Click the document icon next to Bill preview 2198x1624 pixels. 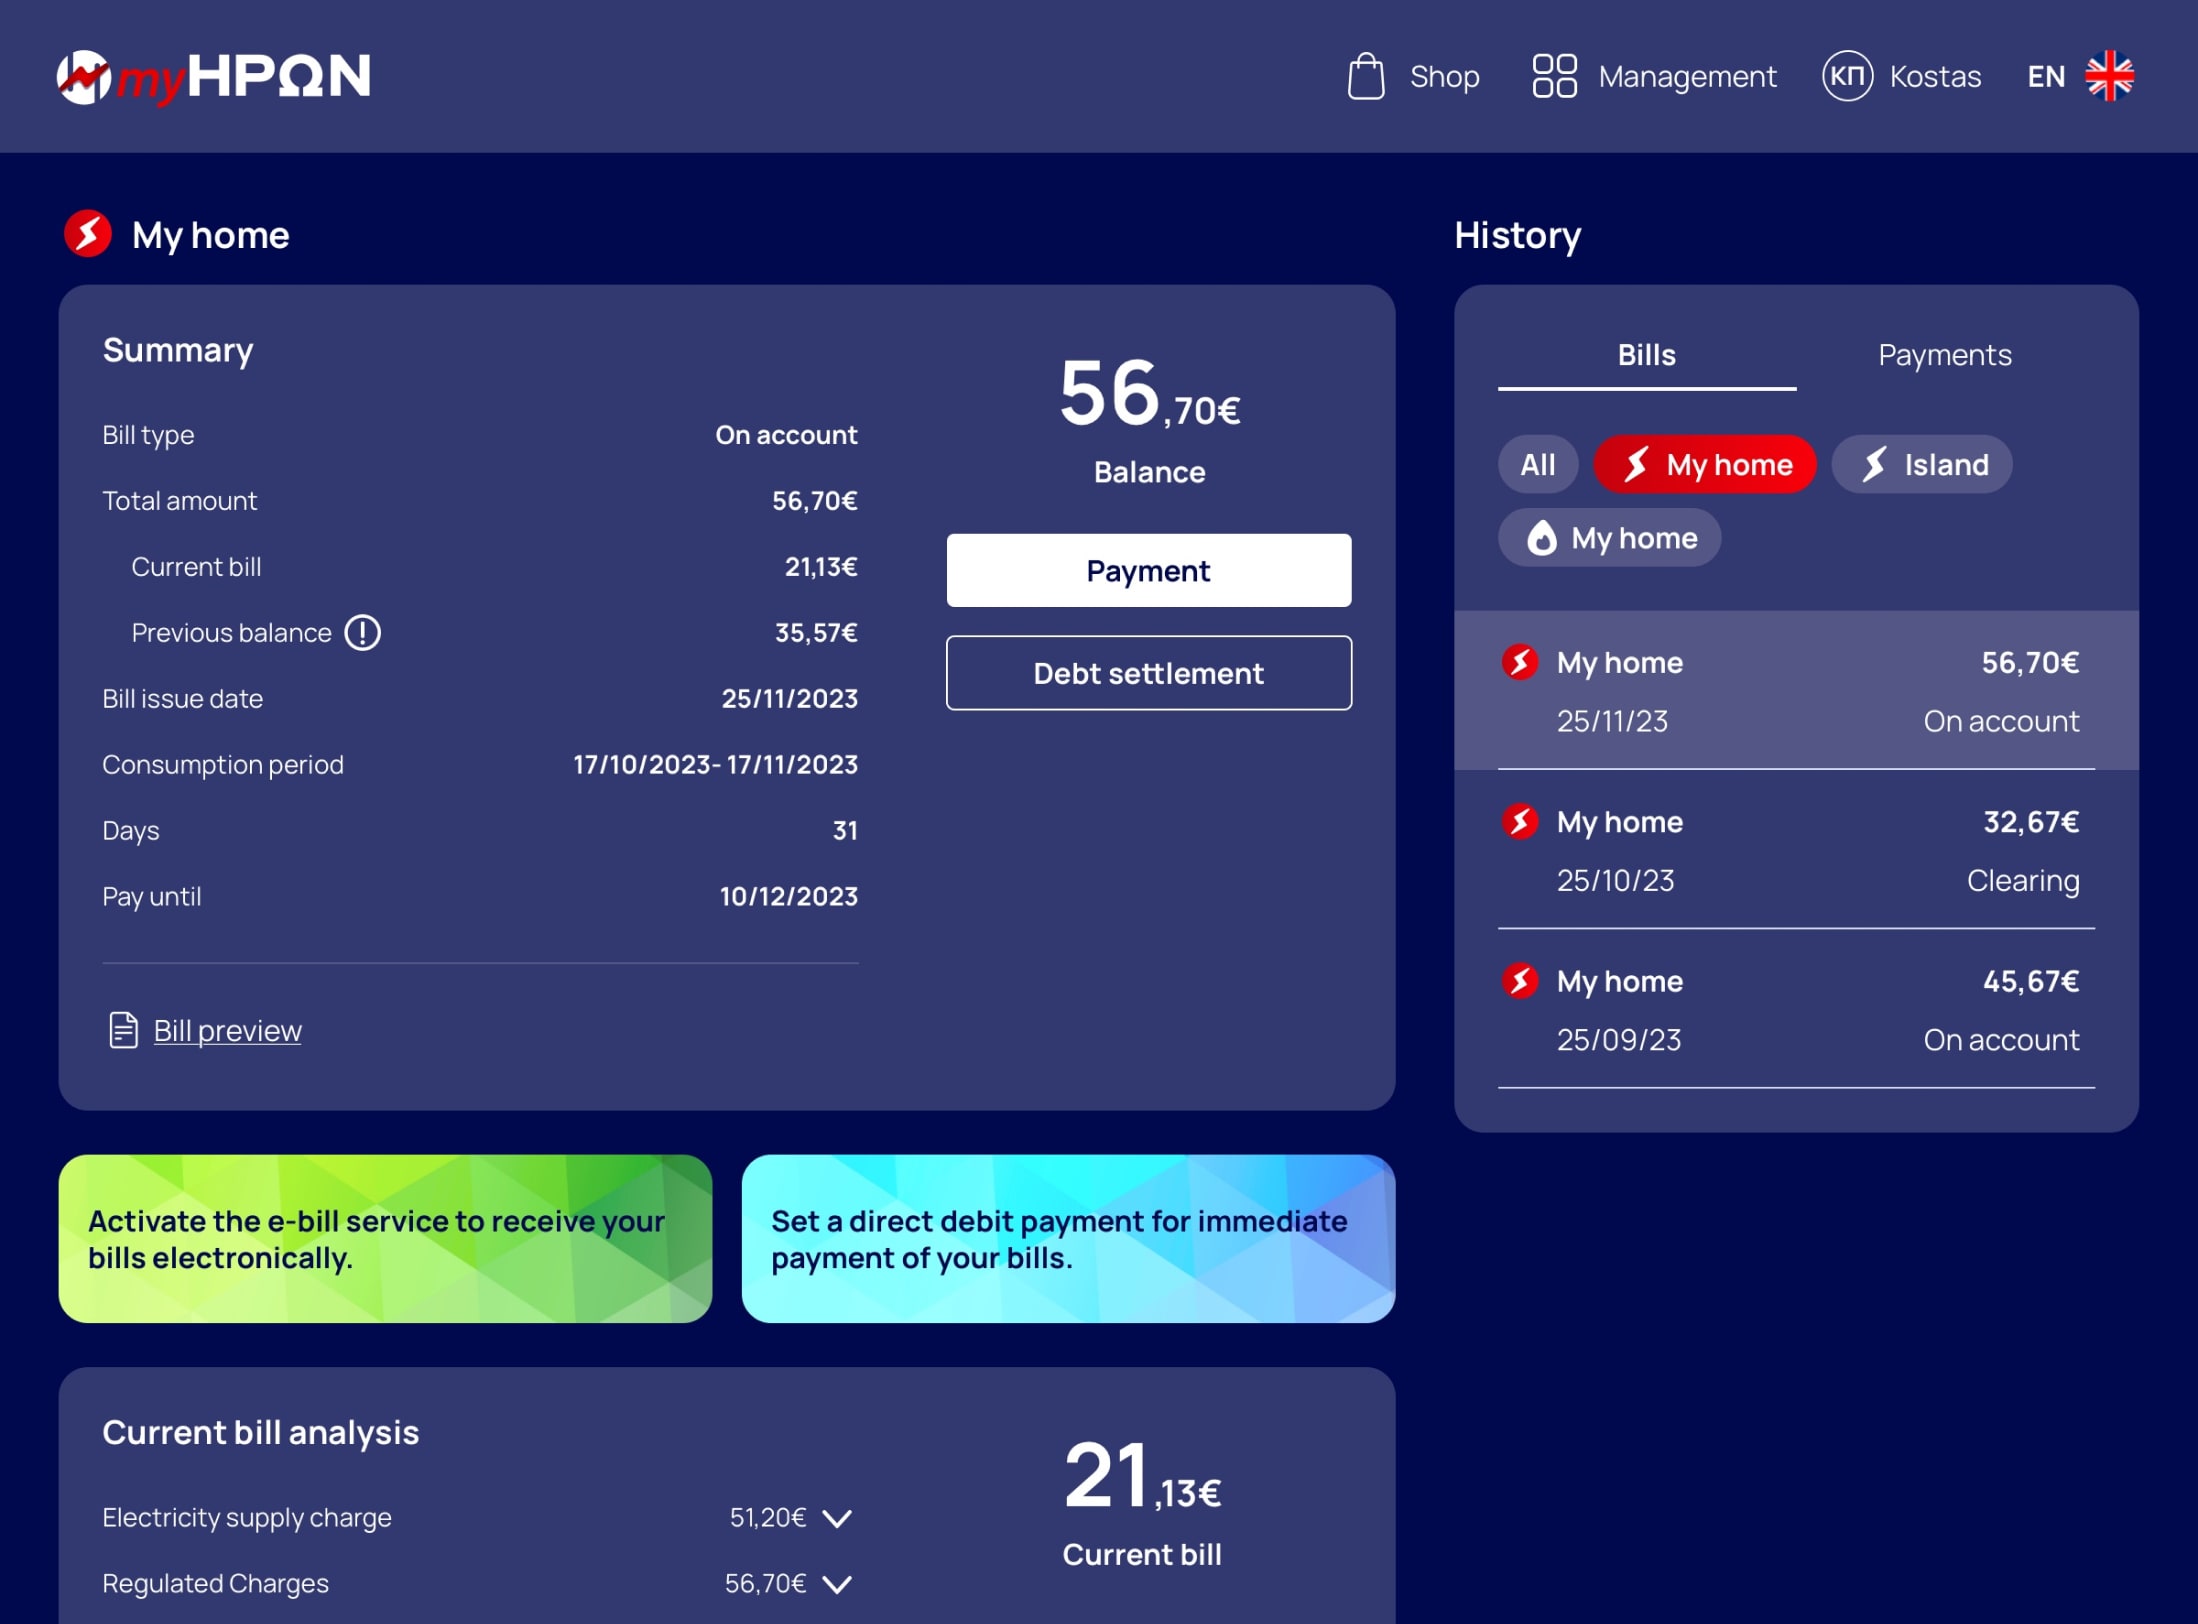tap(121, 1029)
